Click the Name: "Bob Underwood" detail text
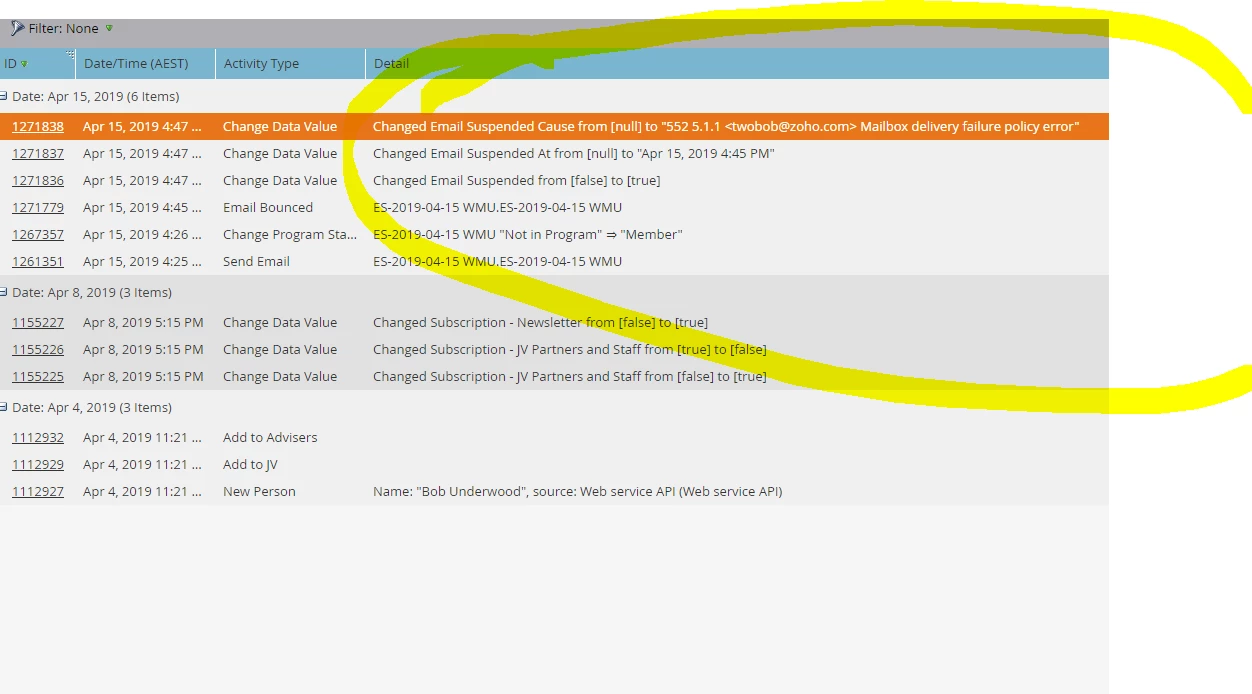The image size is (1252, 694). point(578,492)
